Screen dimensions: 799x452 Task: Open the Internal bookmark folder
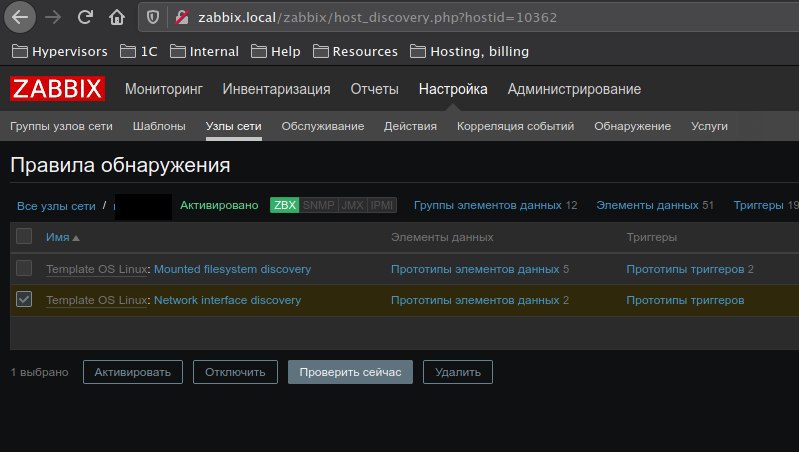[204, 51]
